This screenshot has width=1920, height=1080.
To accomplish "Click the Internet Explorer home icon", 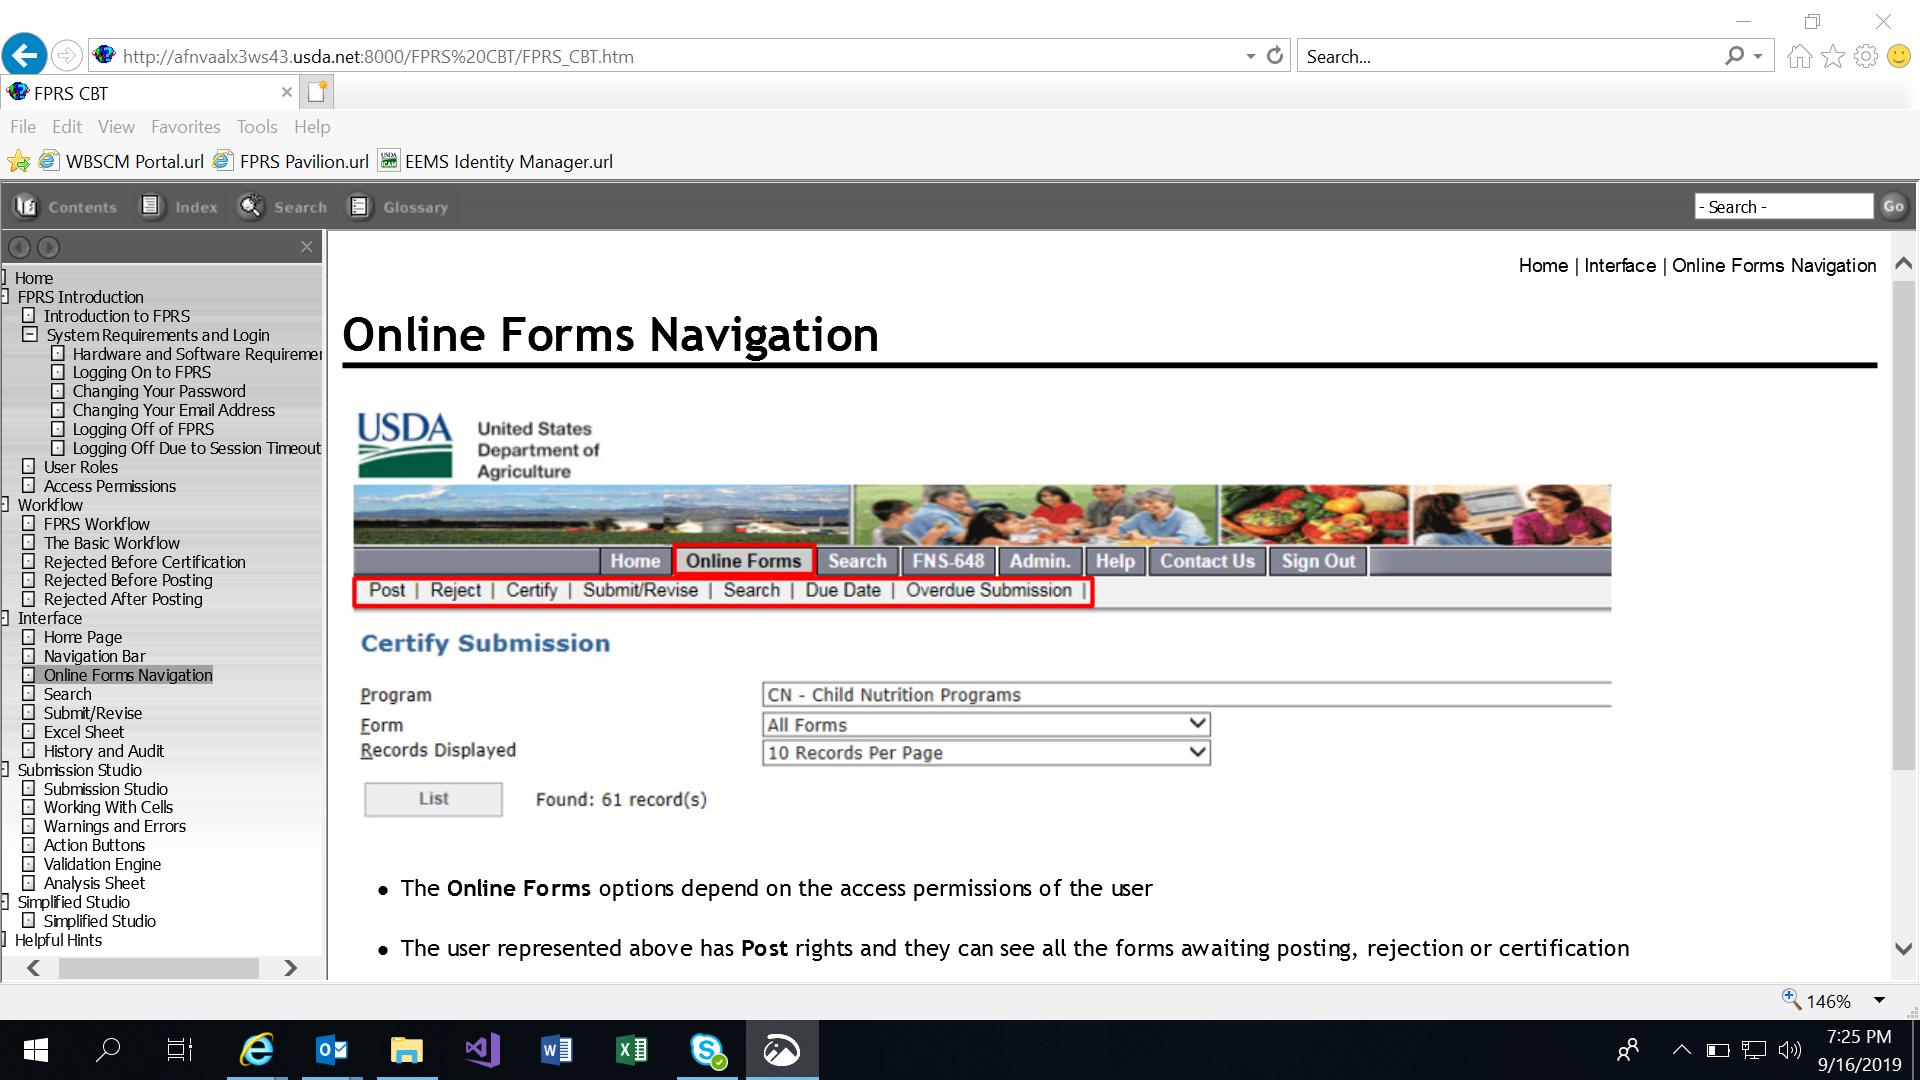I will (1799, 56).
